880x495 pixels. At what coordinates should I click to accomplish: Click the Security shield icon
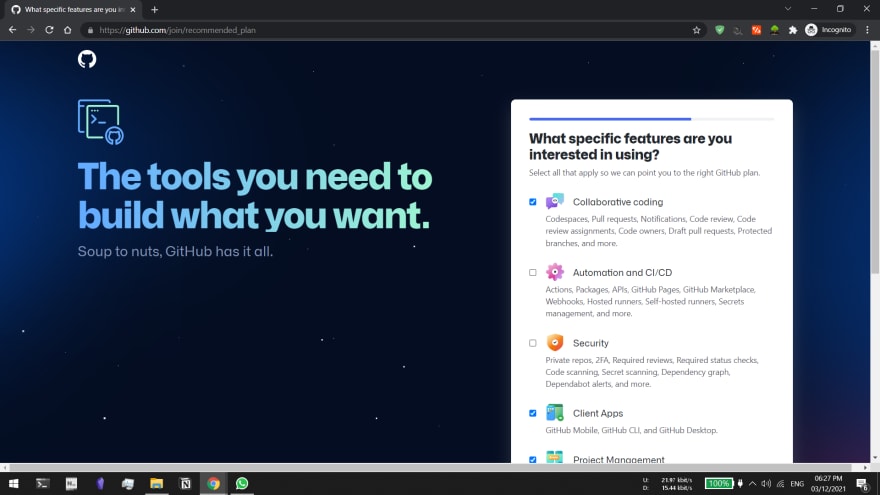click(554, 342)
